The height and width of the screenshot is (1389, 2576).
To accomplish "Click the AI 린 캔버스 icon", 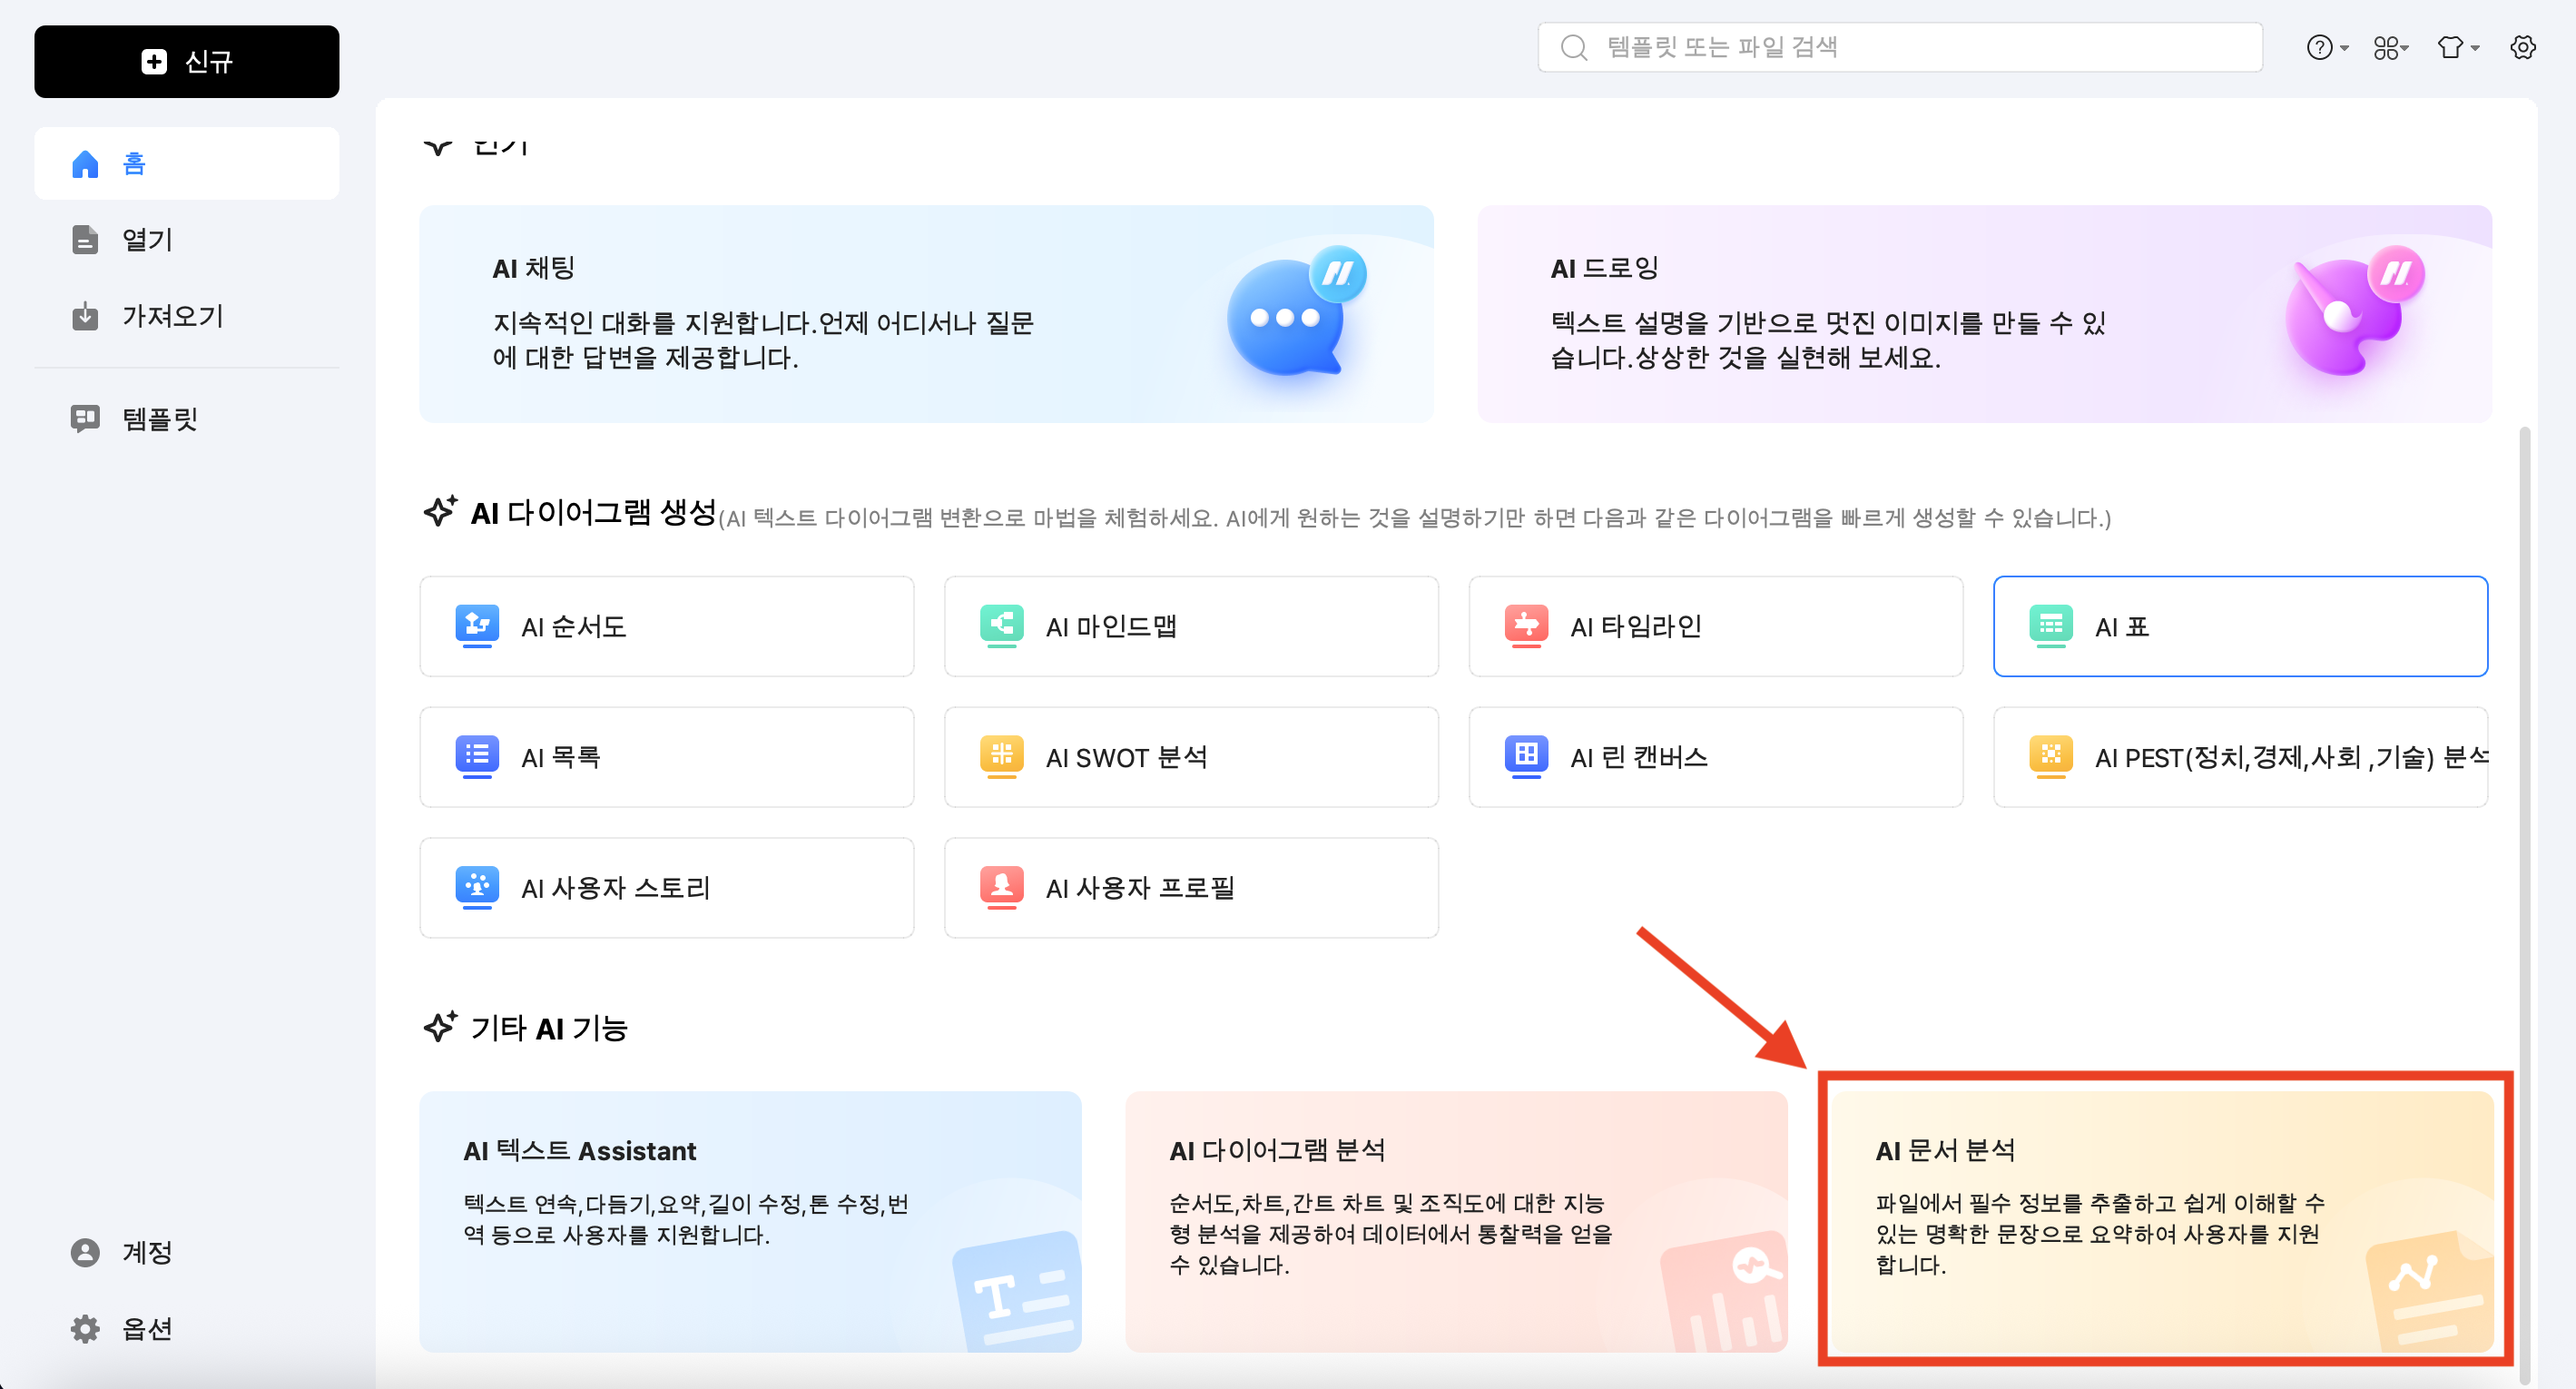I will 1526,756.
